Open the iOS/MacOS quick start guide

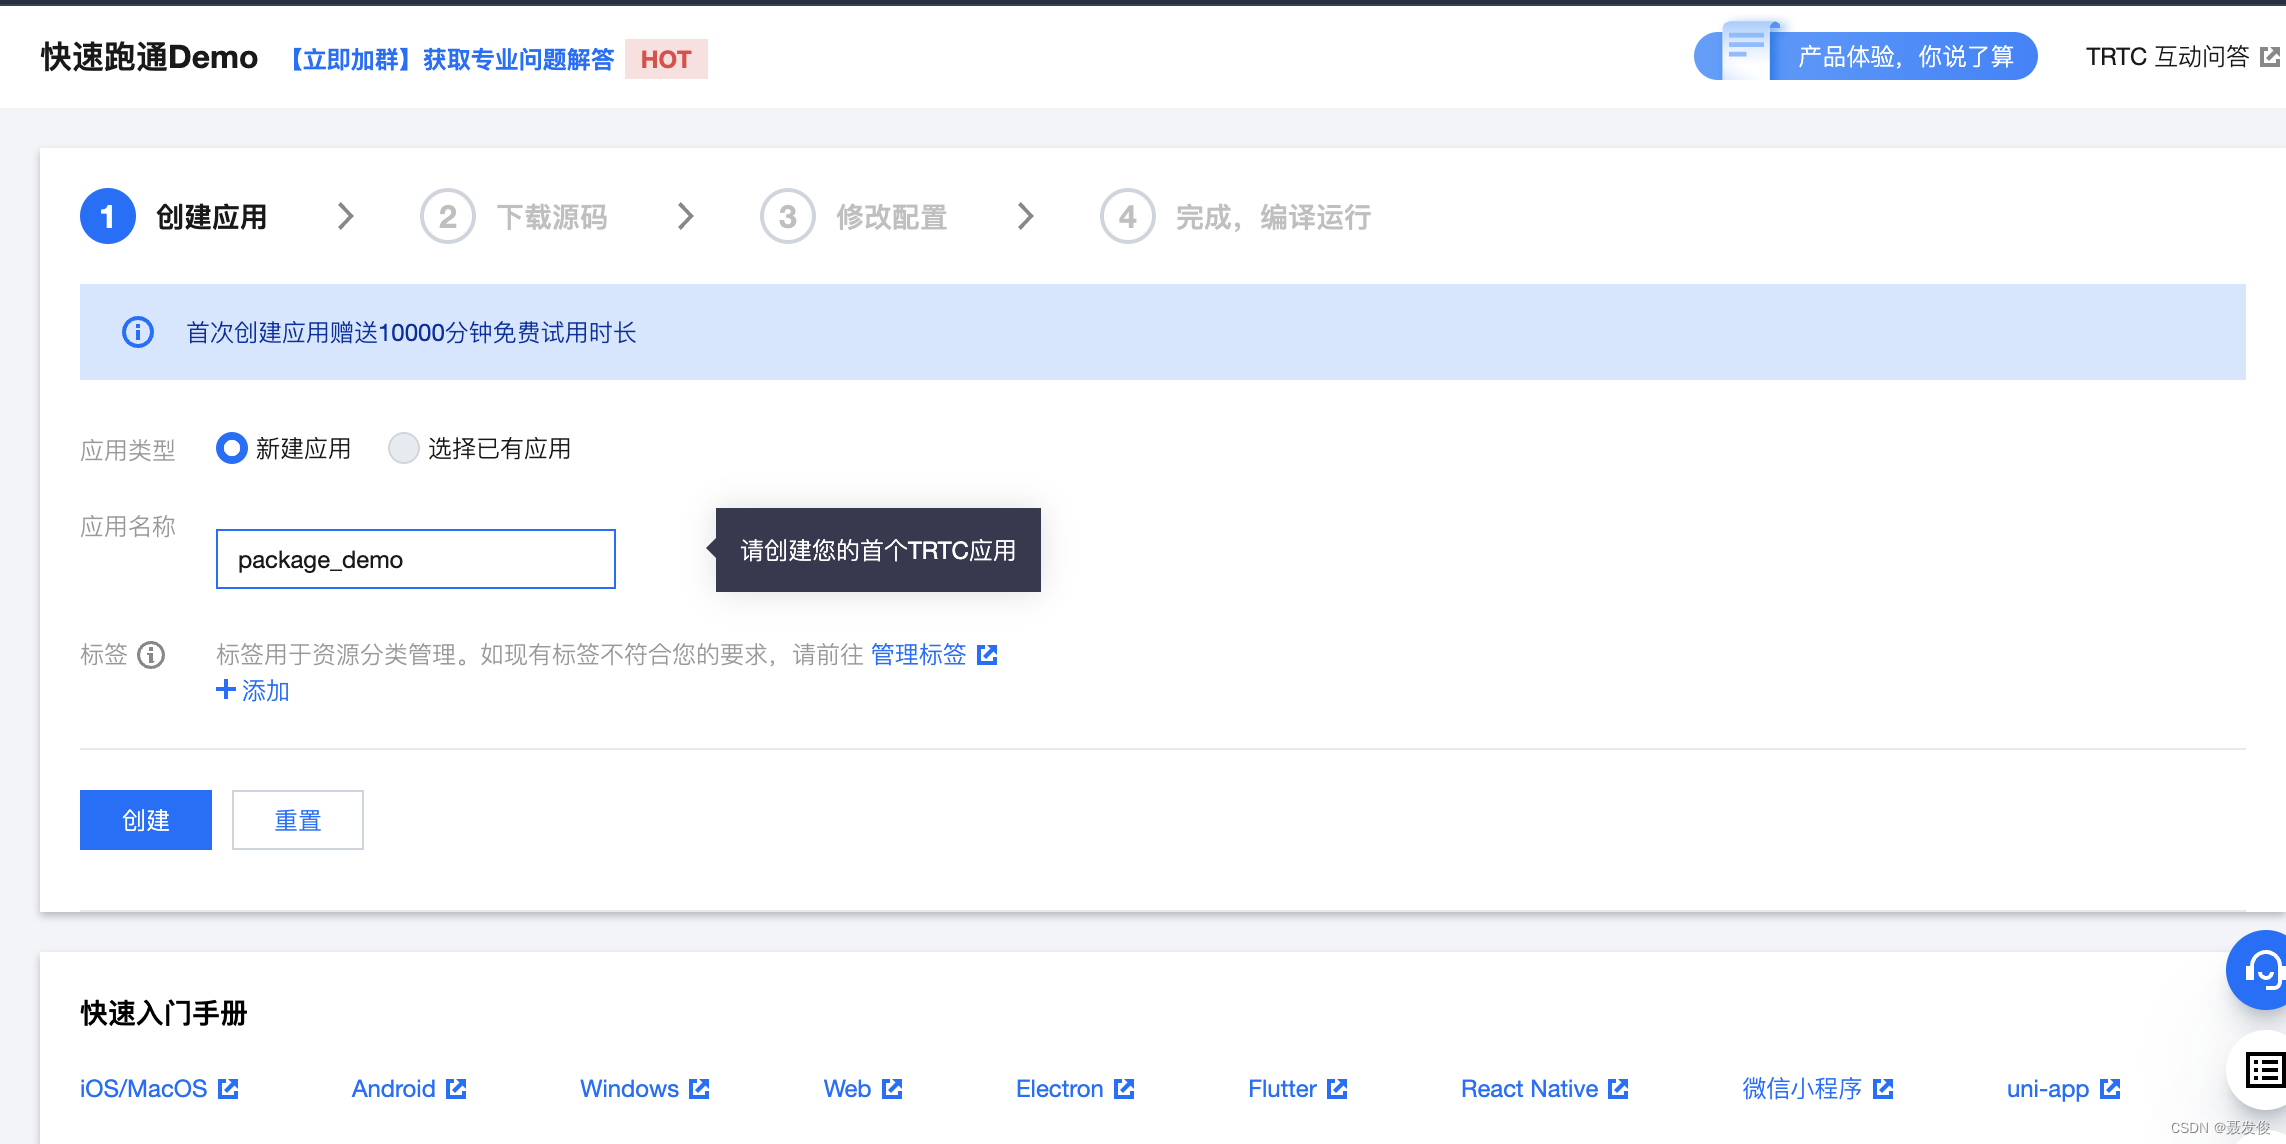point(143,1088)
